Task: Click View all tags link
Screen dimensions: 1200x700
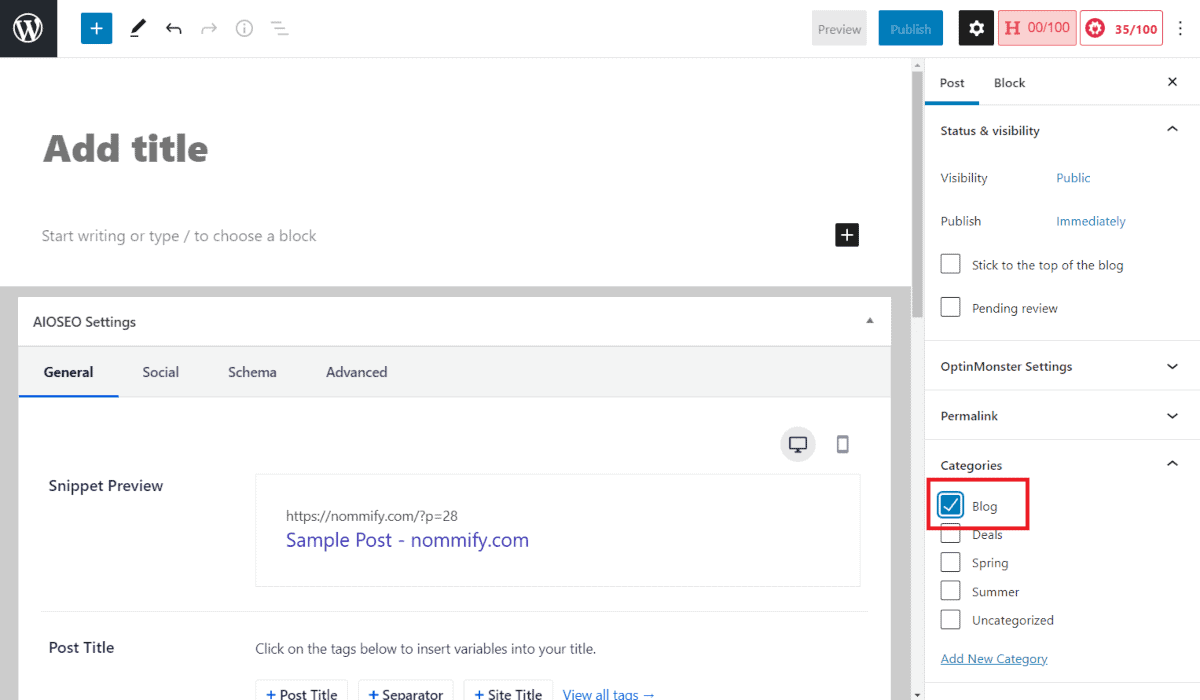Action: (x=609, y=694)
